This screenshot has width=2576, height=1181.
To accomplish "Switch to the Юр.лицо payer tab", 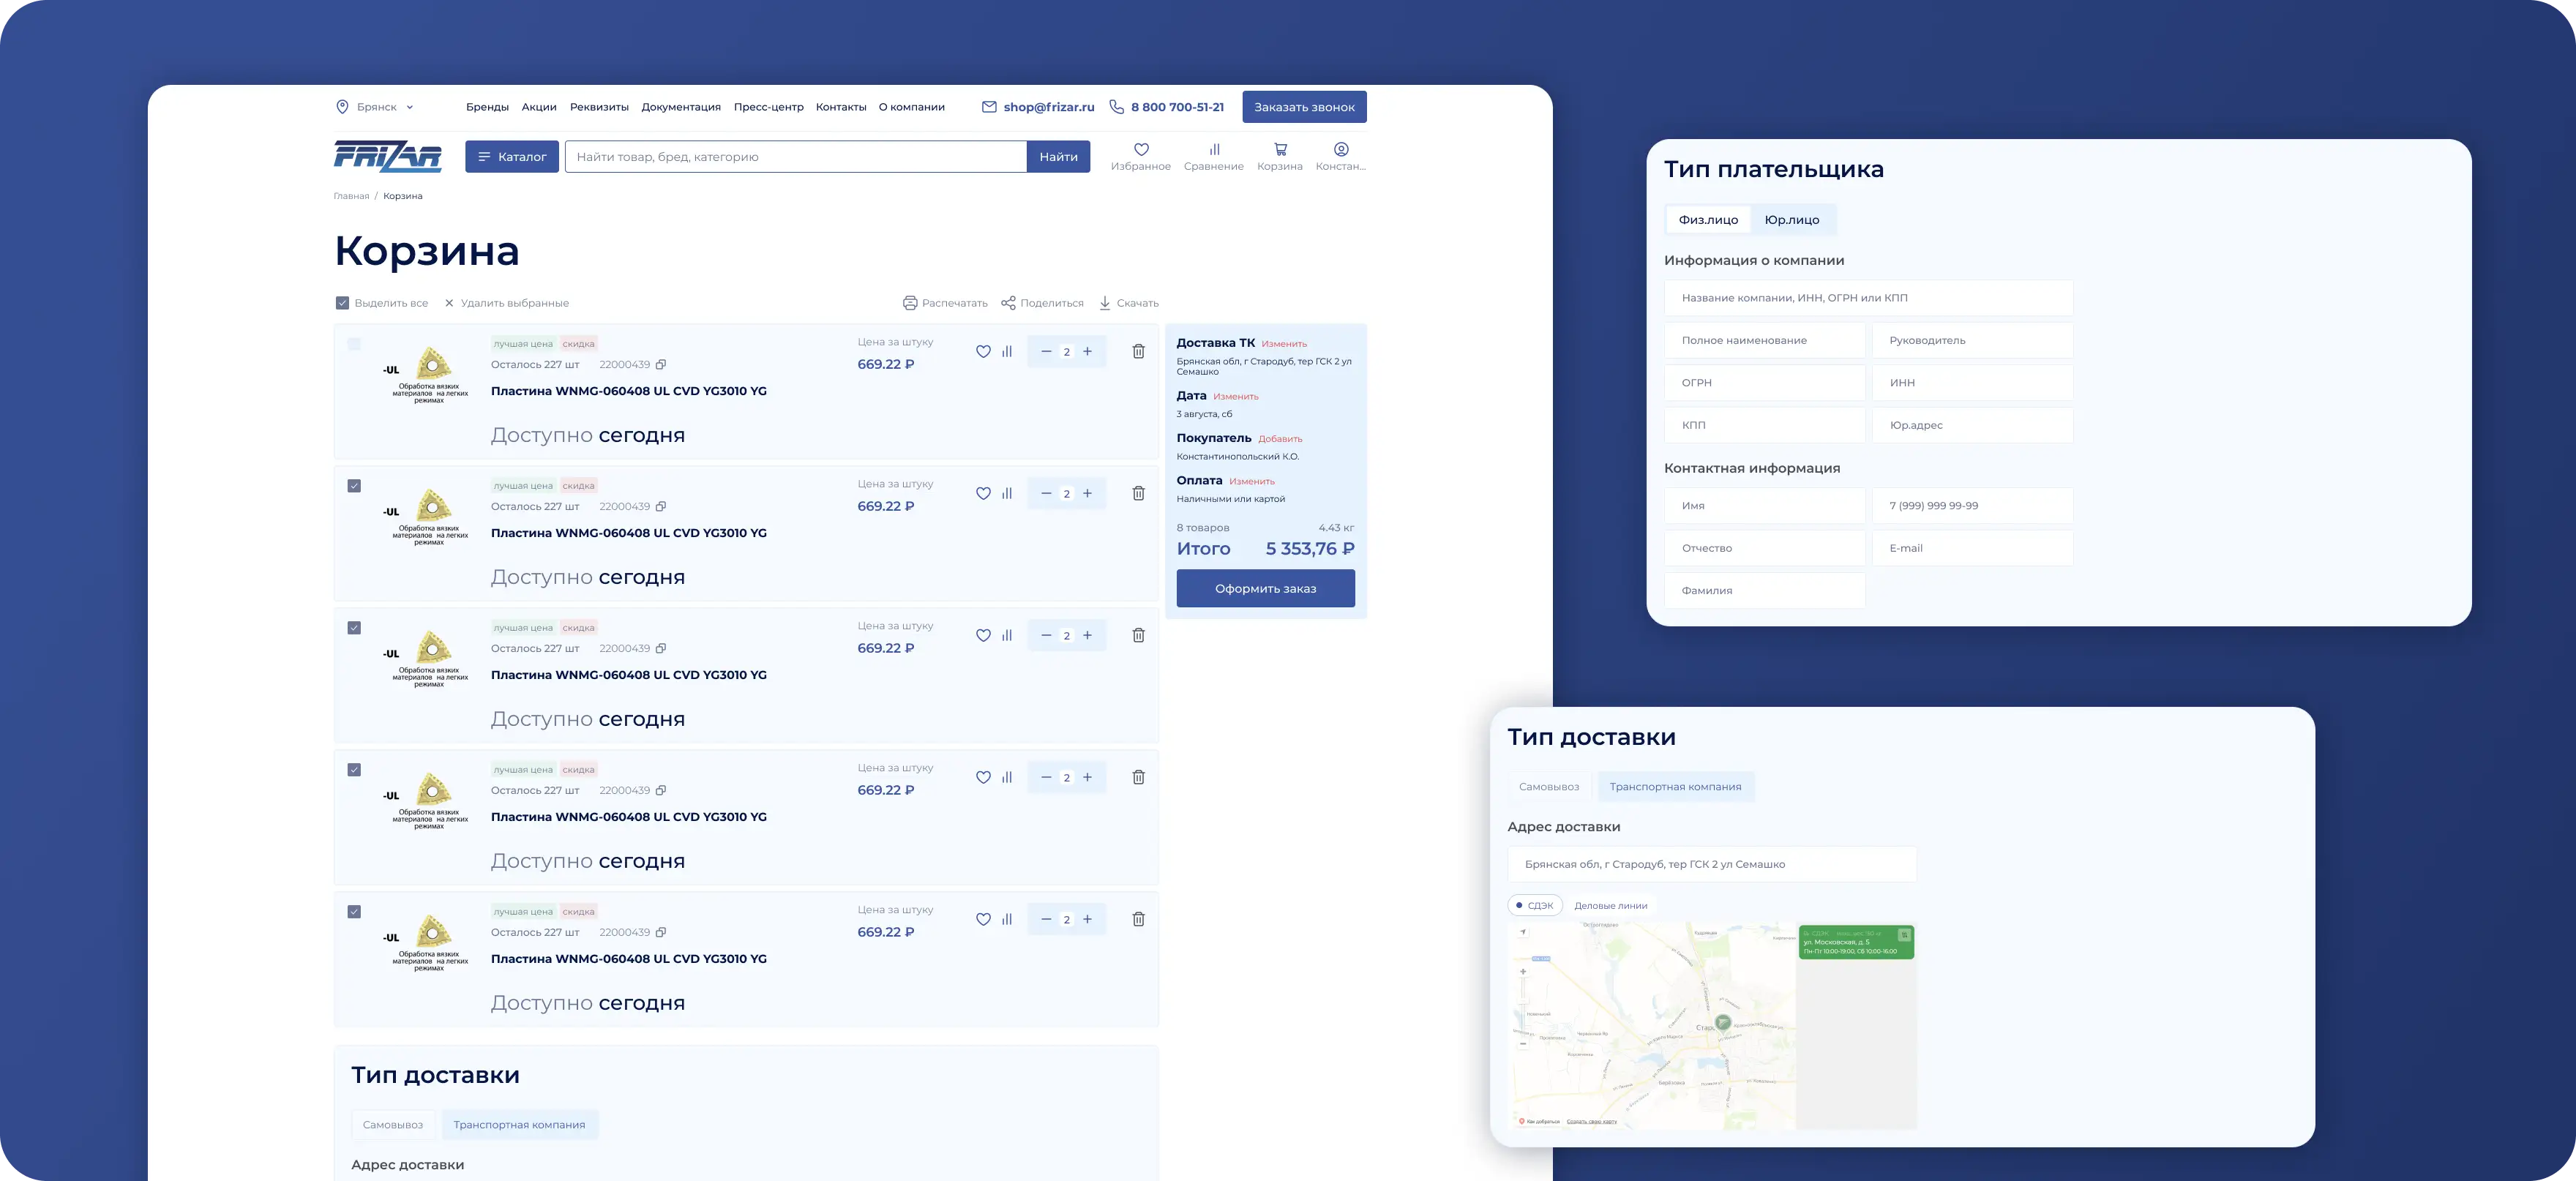I will (1791, 220).
